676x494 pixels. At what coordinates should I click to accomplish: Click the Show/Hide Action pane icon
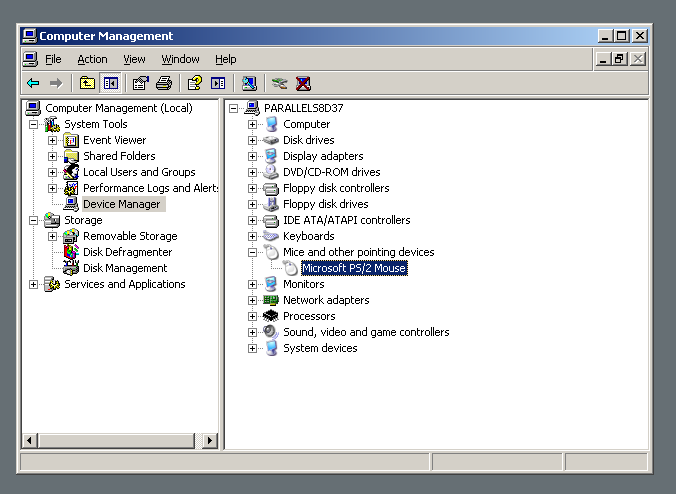click(218, 83)
